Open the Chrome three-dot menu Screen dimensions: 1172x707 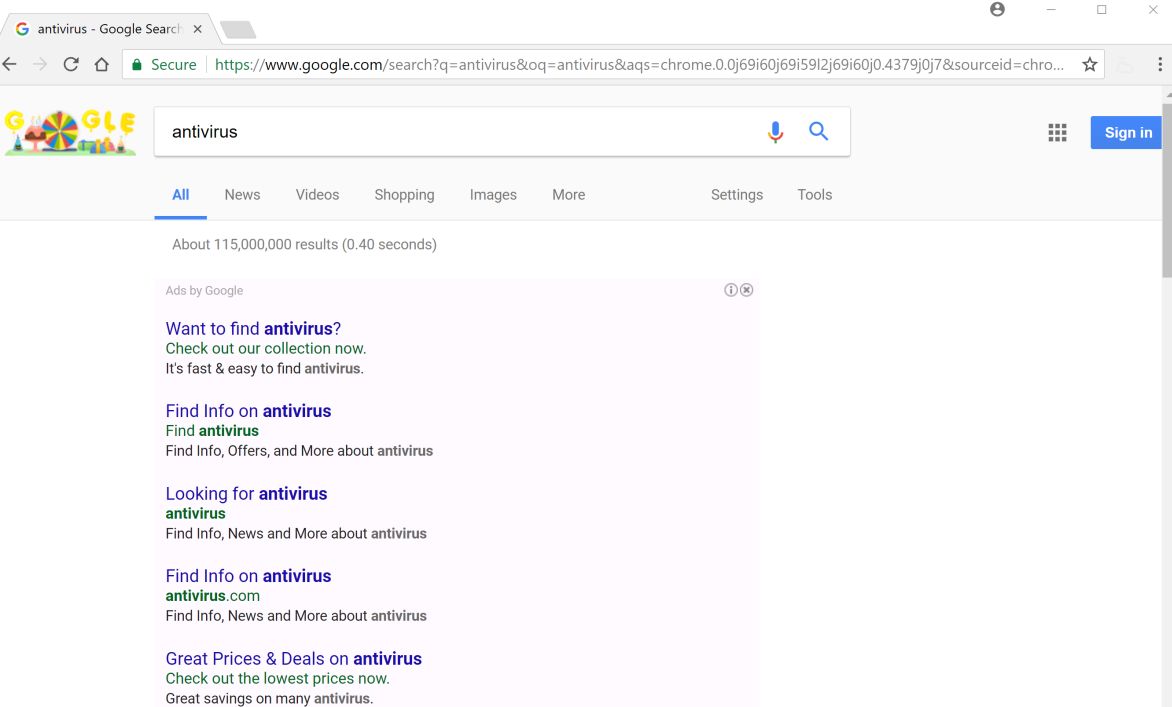tap(1160, 65)
